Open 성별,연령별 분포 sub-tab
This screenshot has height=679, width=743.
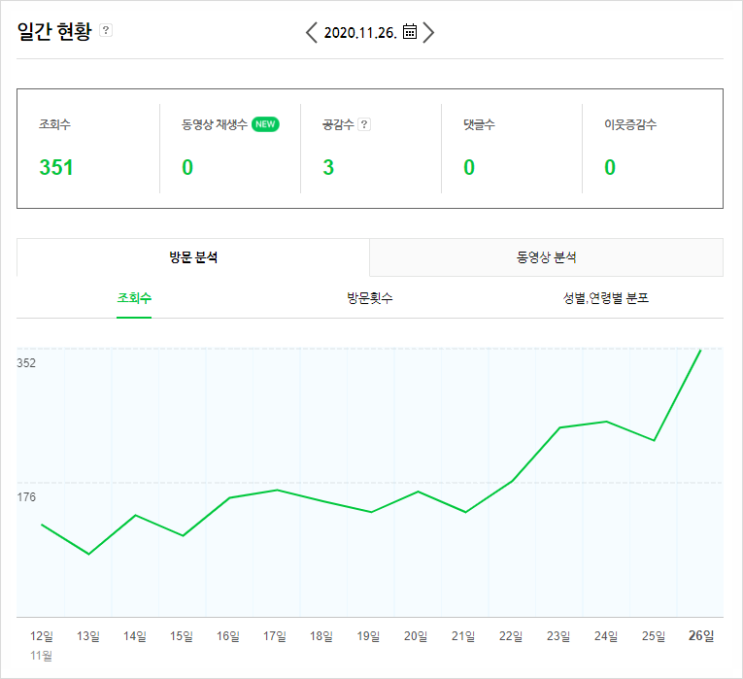coord(606,298)
